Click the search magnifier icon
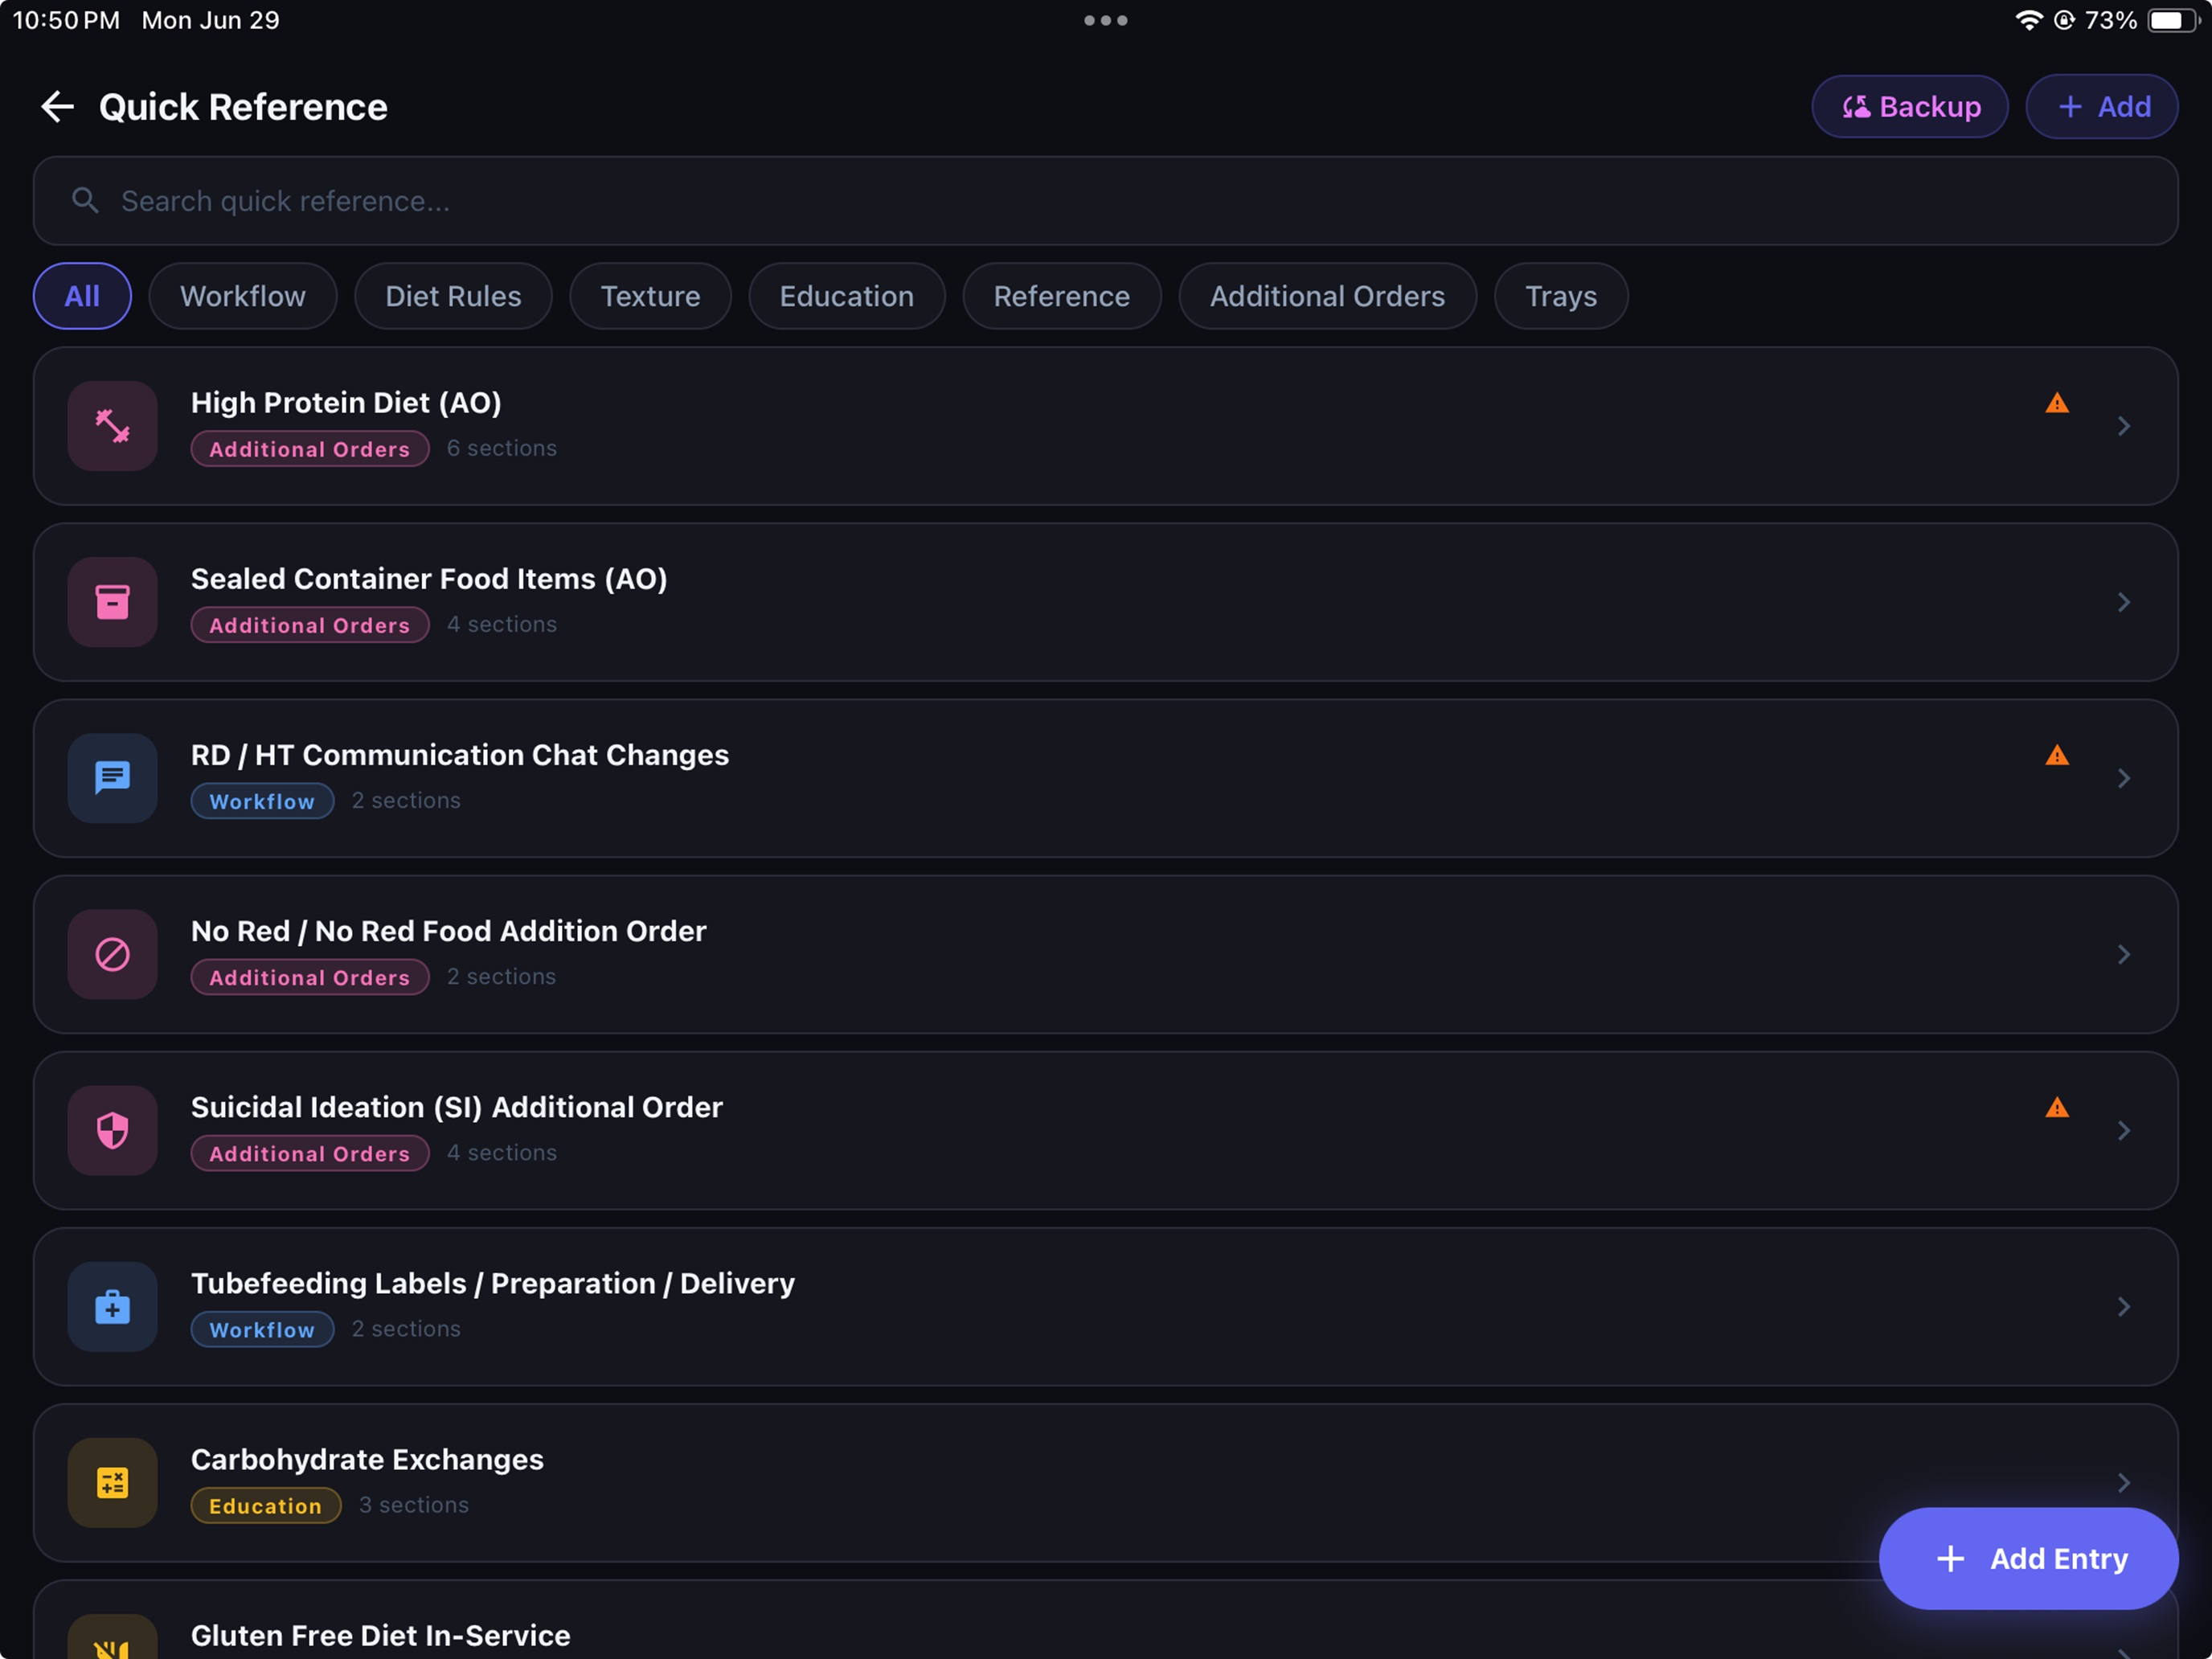The height and width of the screenshot is (1659, 2212). (x=85, y=201)
